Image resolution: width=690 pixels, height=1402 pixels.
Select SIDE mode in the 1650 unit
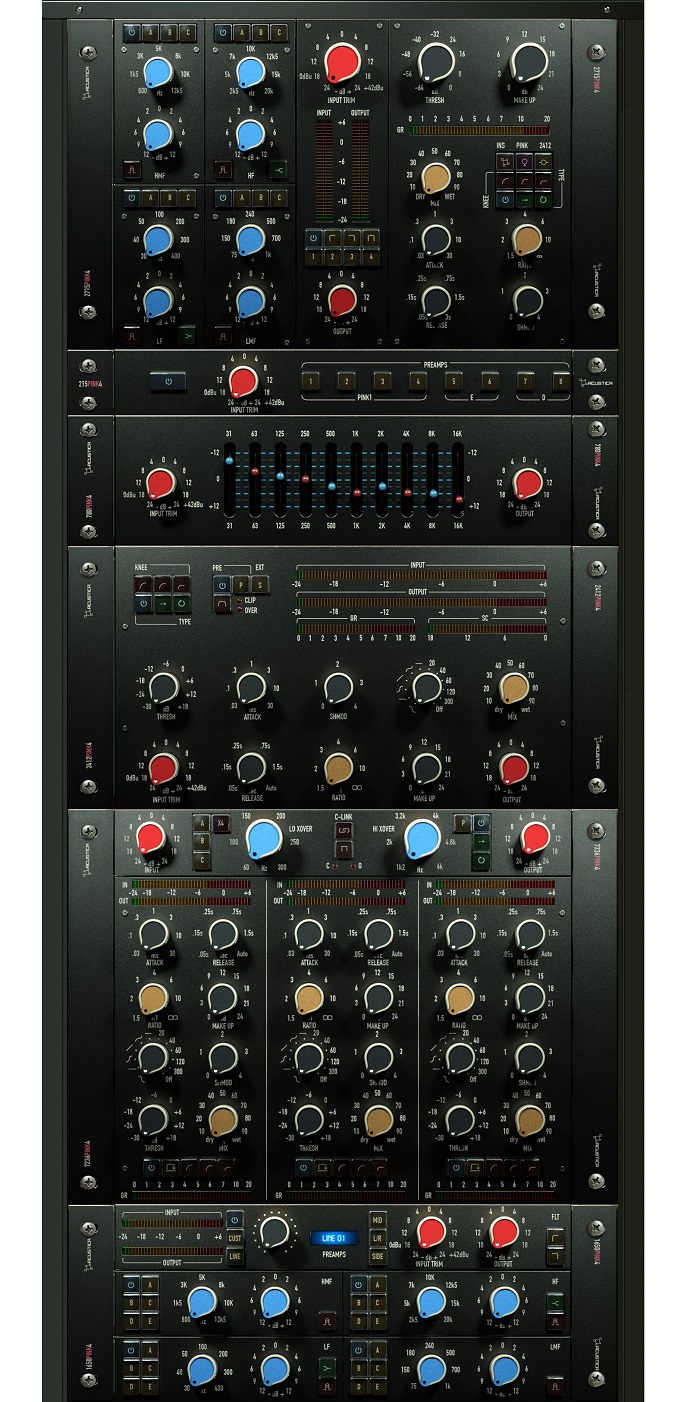tap(378, 1257)
